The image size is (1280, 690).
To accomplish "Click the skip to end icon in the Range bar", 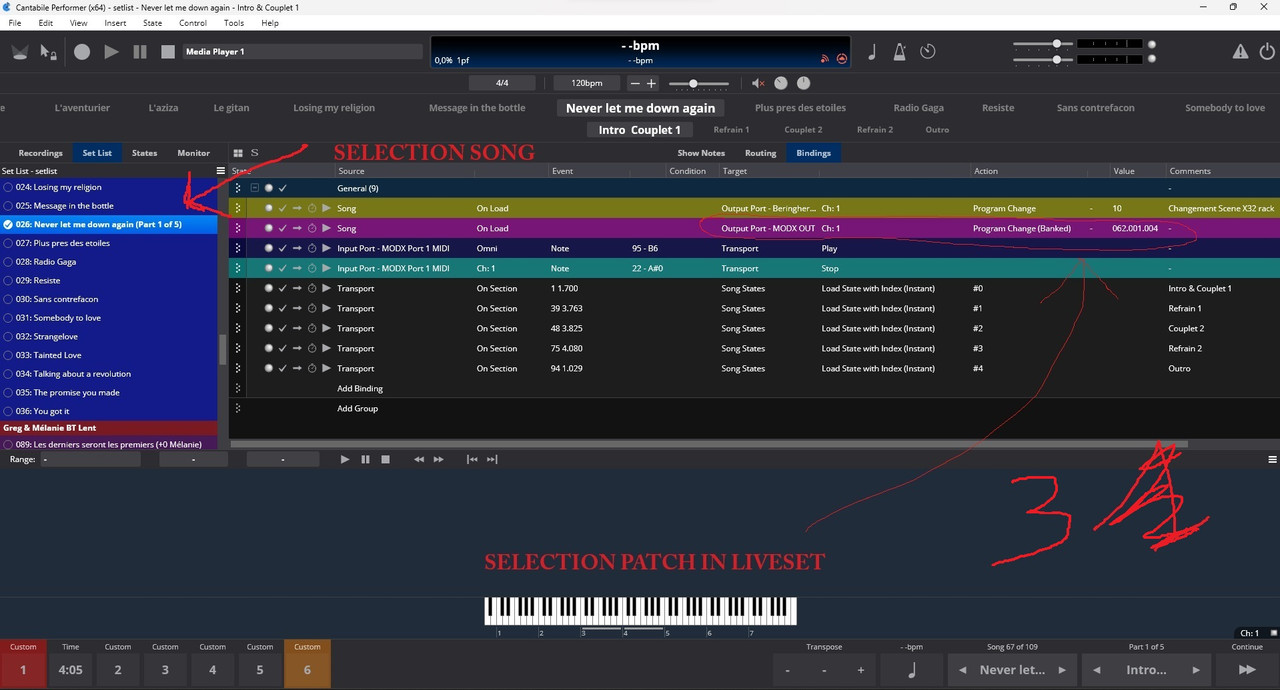I will [x=492, y=460].
